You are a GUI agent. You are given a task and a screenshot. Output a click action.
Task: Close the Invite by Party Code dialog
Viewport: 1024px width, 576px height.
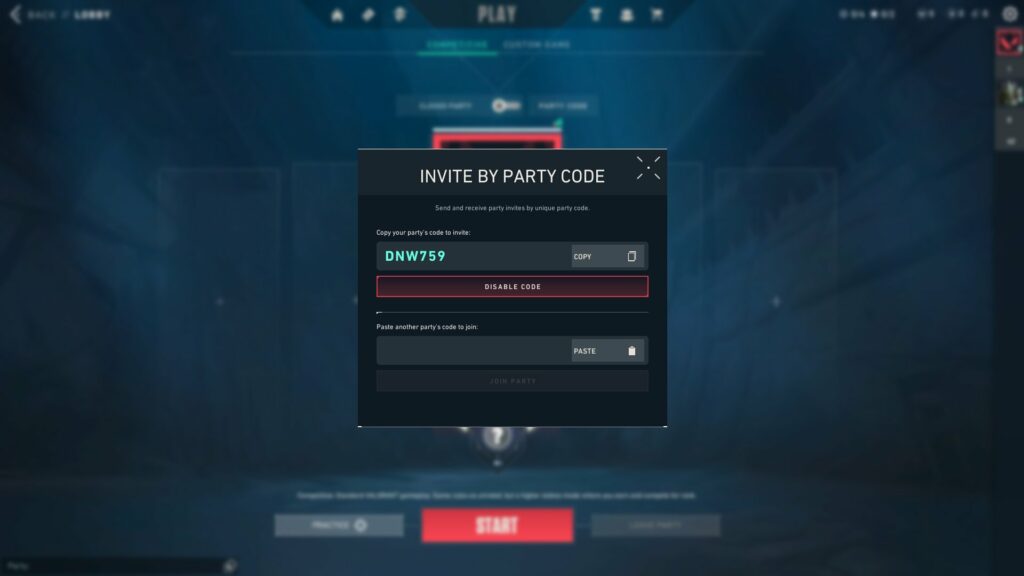click(x=648, y=168)
